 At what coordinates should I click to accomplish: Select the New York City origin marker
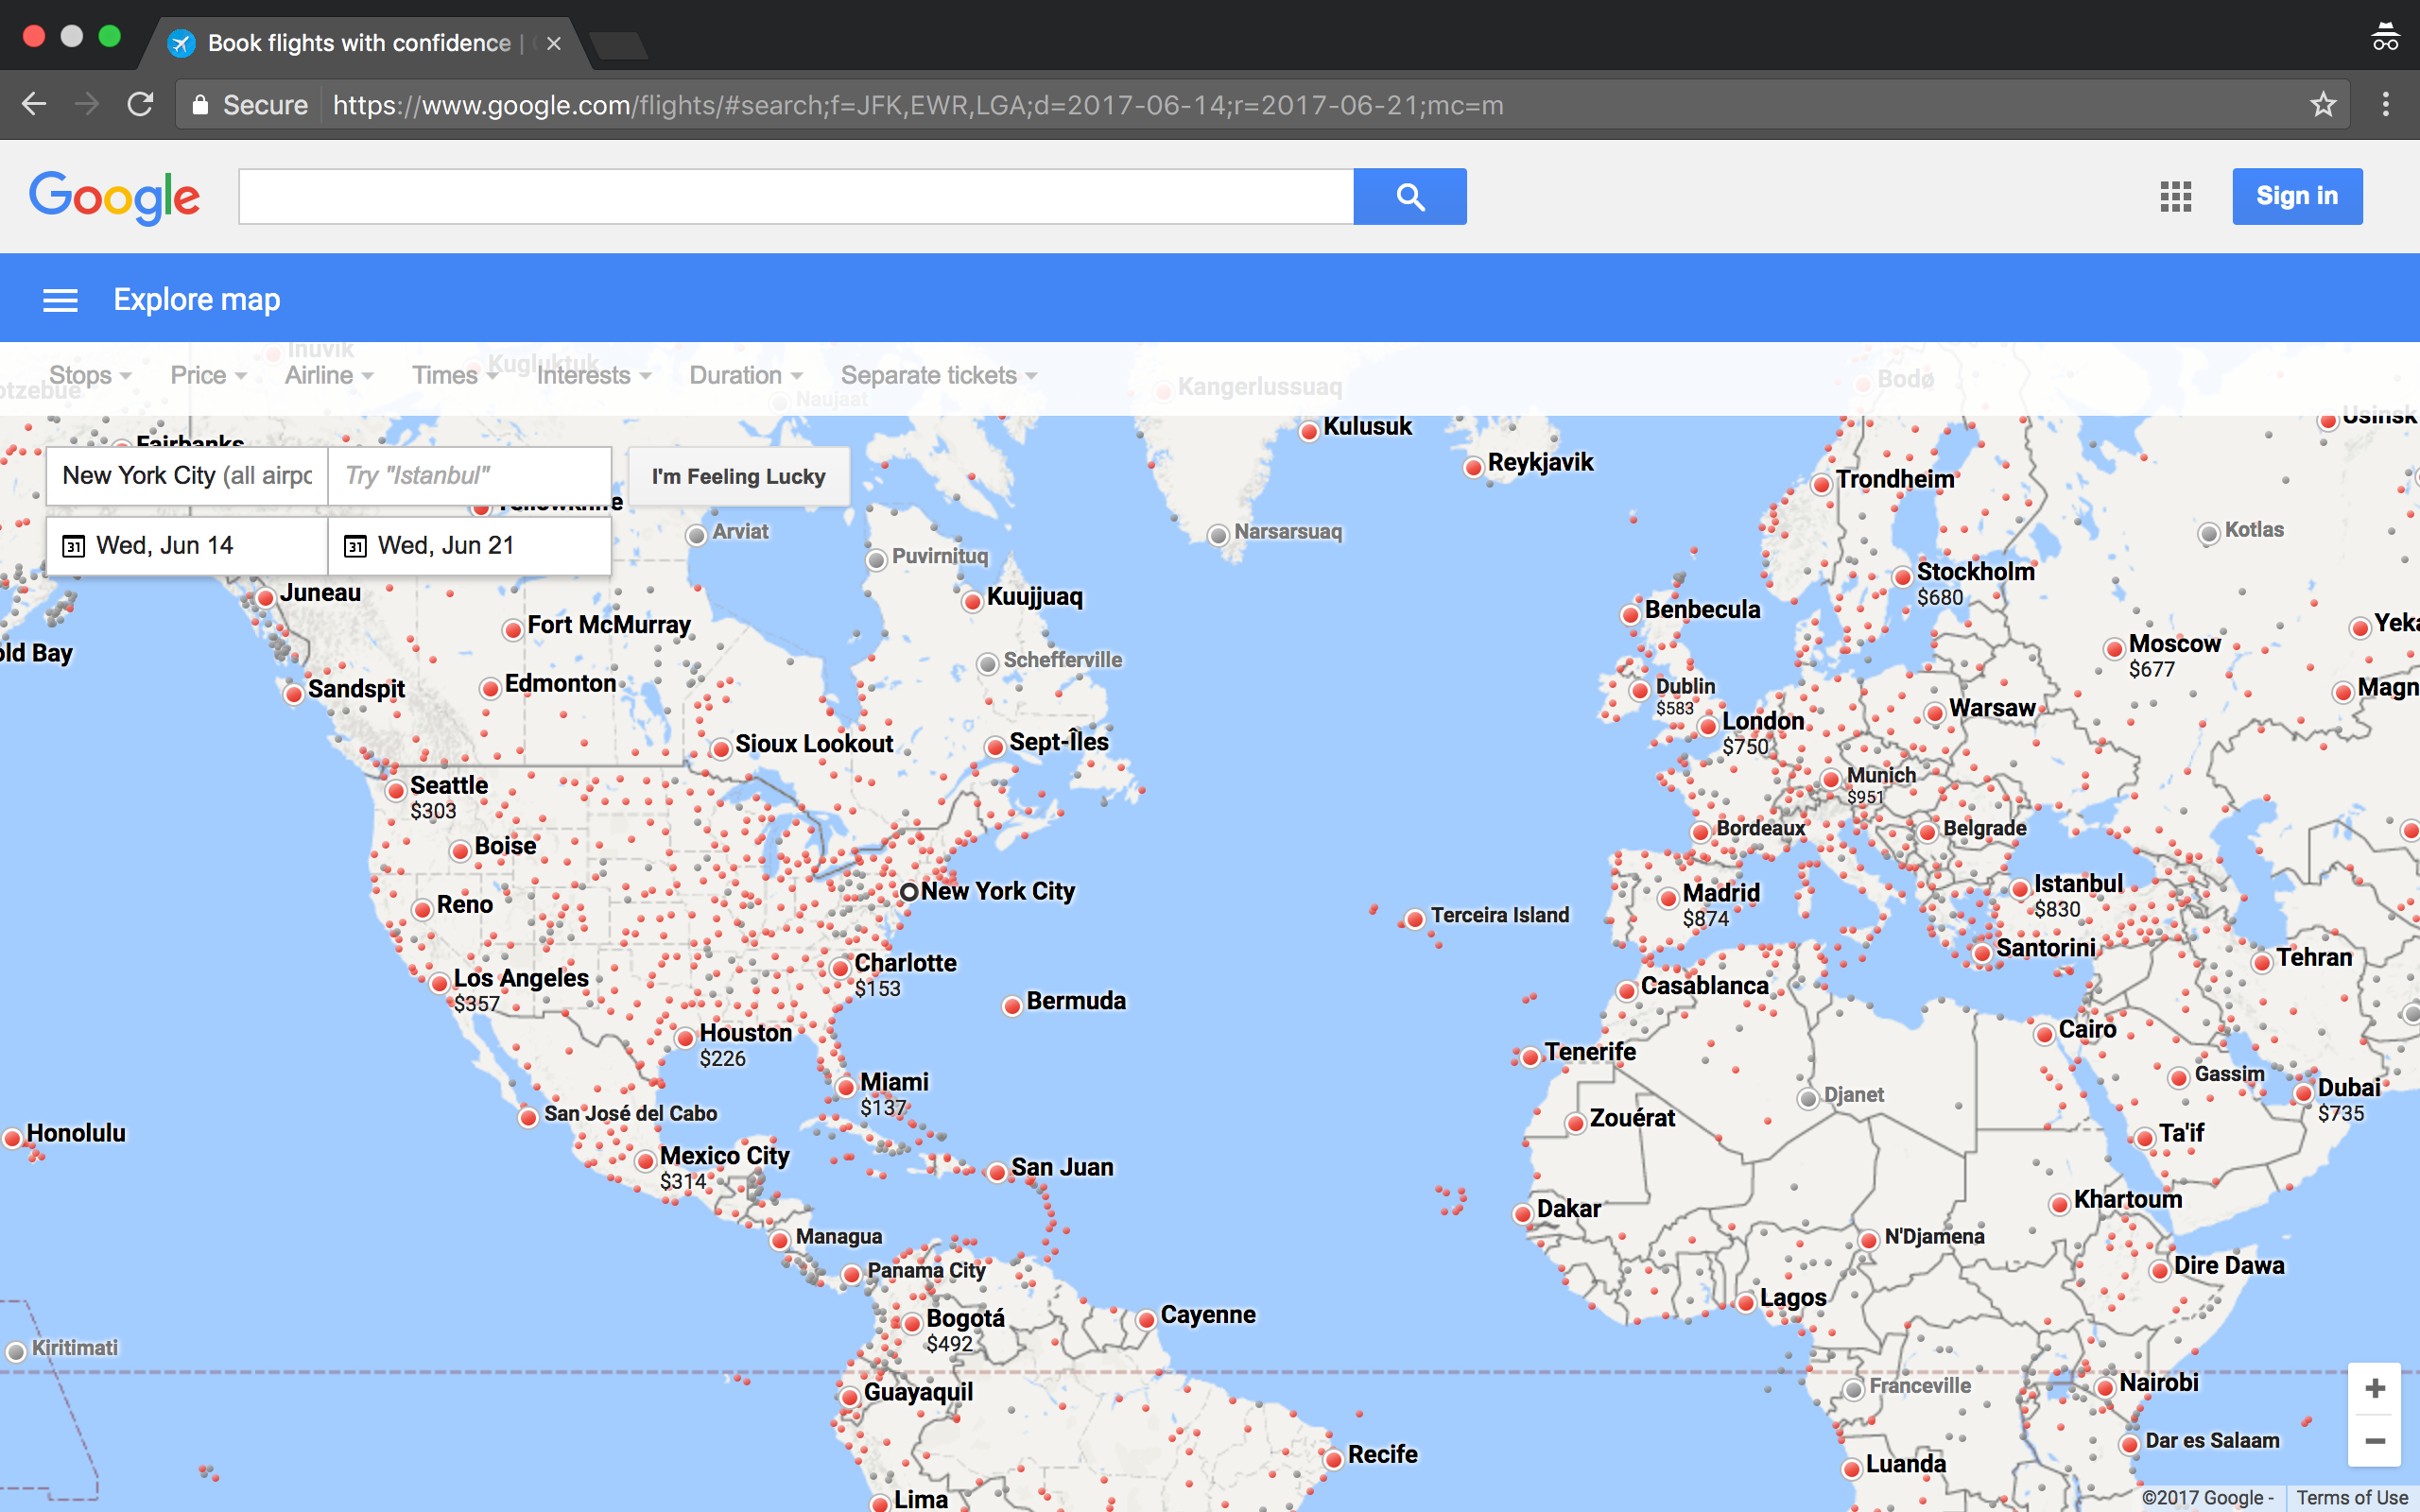coord(908,892)
